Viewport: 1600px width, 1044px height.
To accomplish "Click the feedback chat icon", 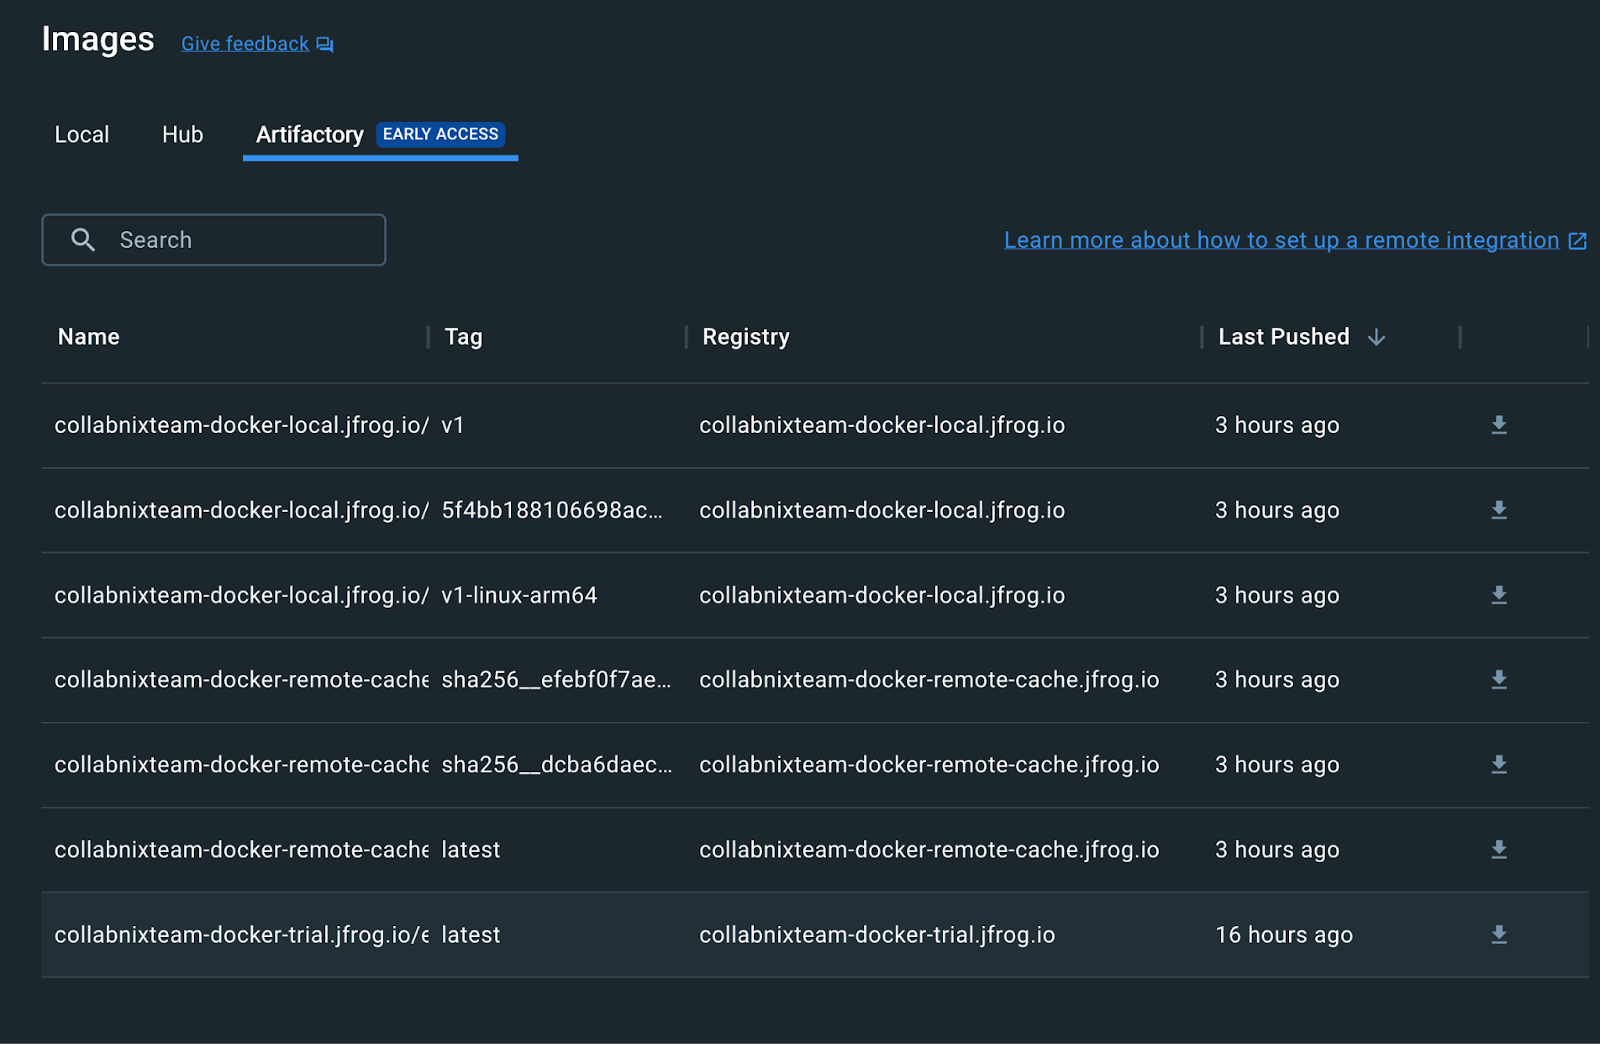I will coord(325,45).
